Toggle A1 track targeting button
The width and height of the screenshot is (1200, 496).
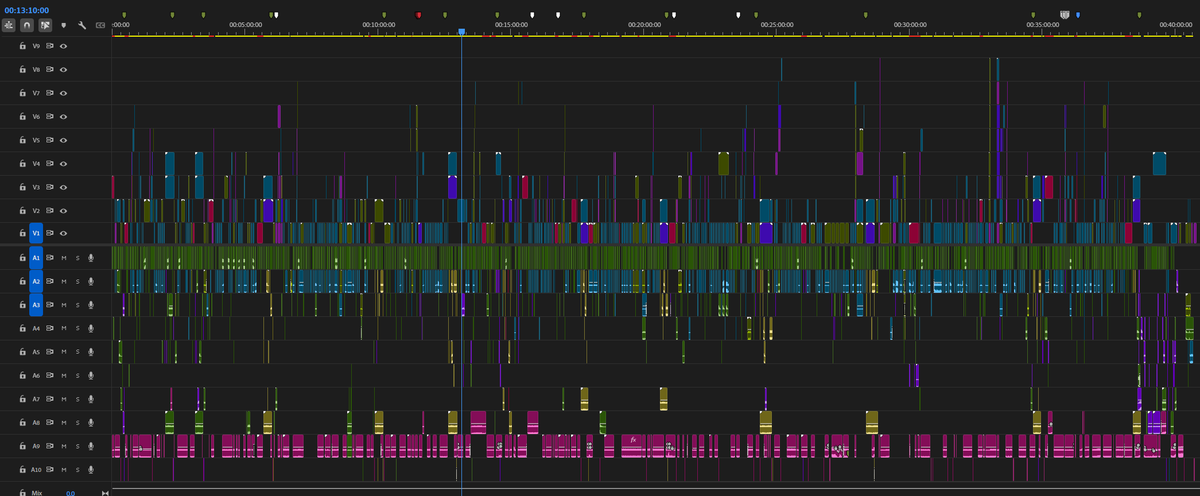click(x=36, y=257)
